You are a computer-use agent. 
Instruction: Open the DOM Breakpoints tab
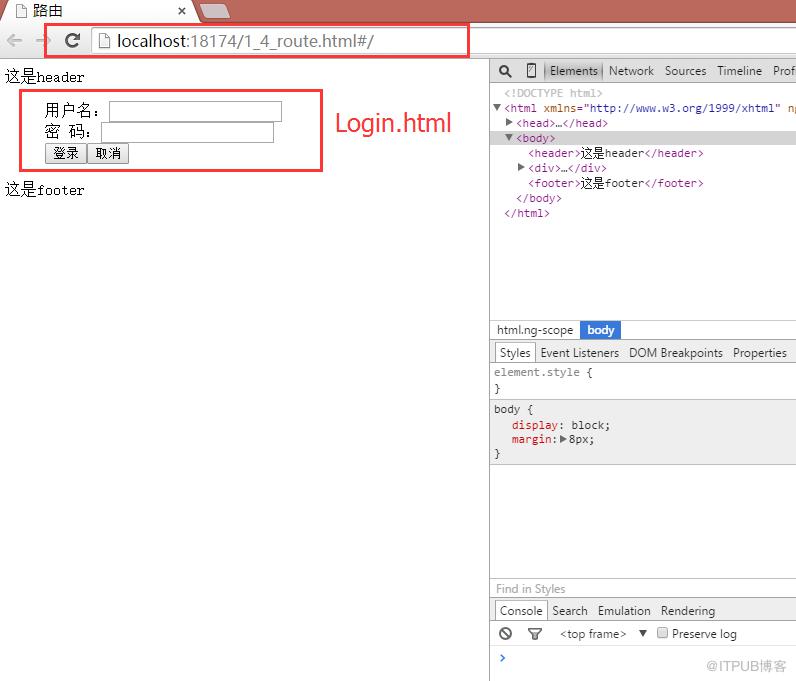(676, 352)
